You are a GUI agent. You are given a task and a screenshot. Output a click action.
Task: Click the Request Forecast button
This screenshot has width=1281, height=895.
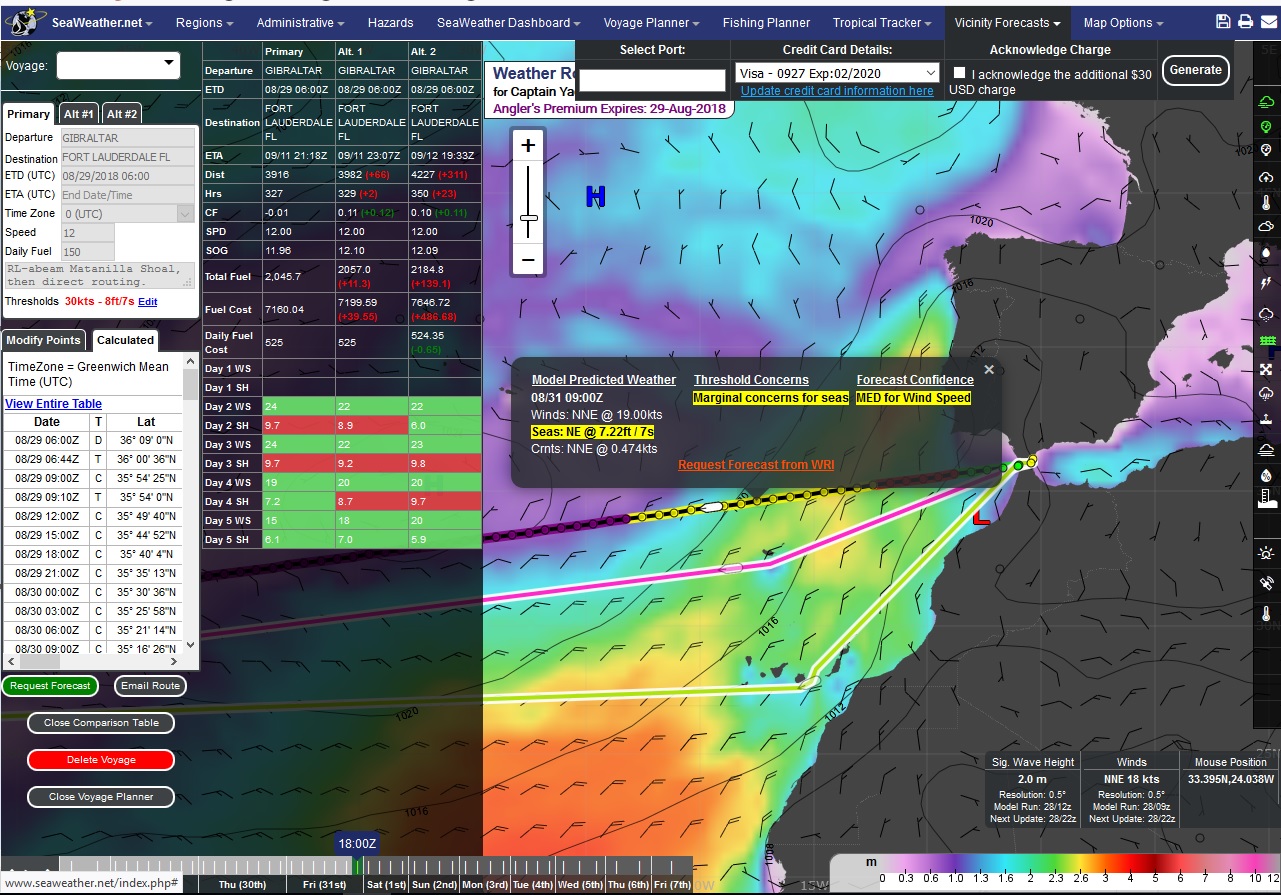pos(50,686)
